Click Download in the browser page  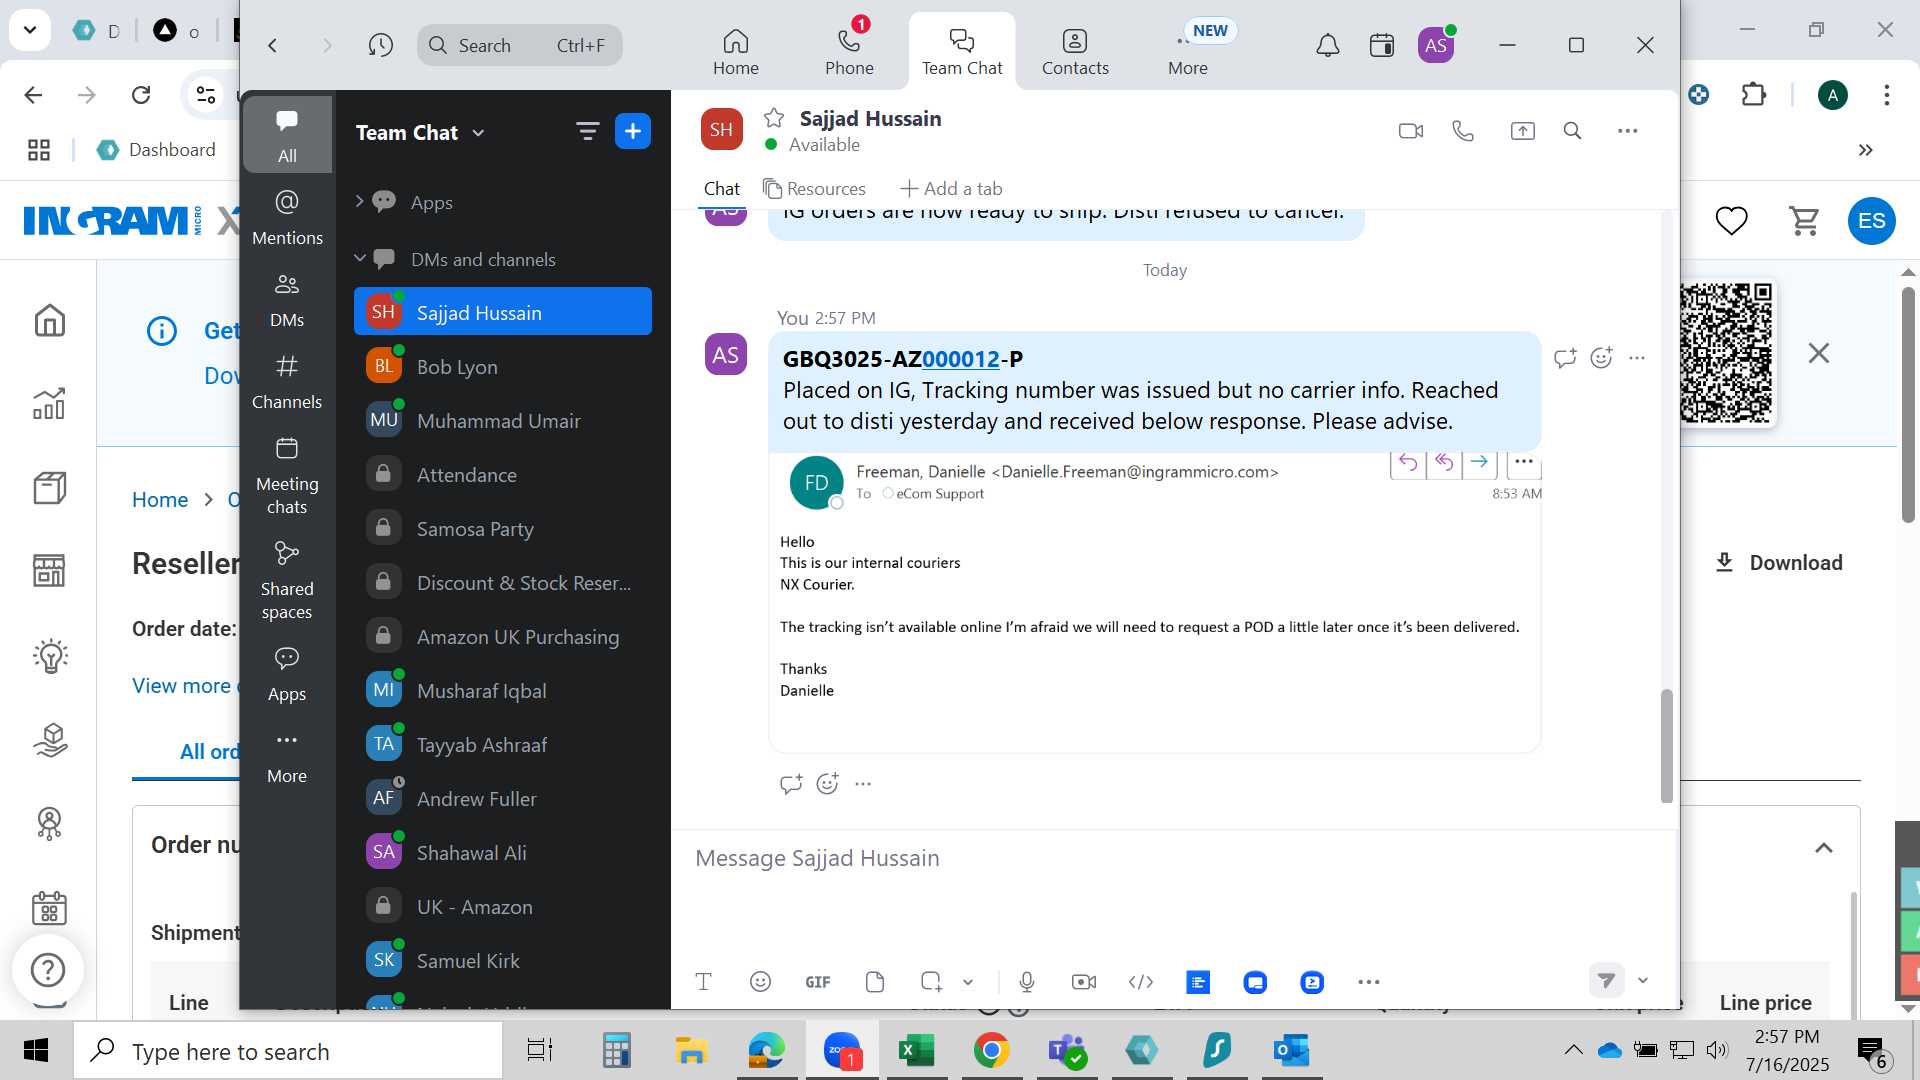click(x=1779, y=562)
